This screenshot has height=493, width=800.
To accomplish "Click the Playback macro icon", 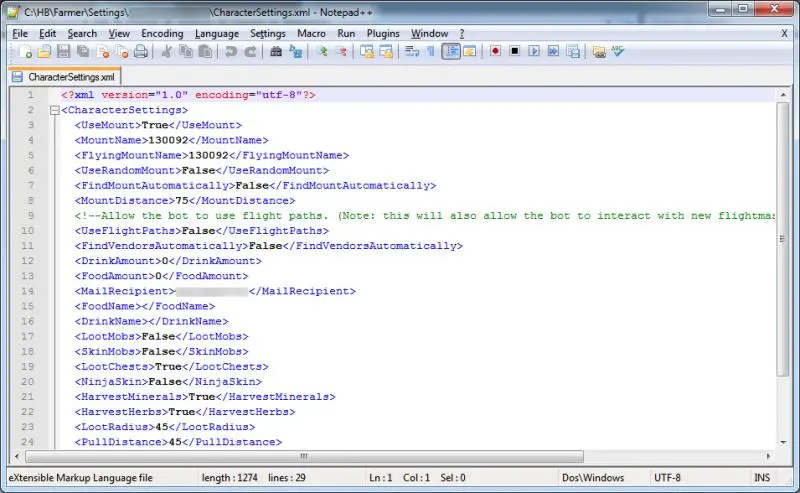I will coord(534,52).
